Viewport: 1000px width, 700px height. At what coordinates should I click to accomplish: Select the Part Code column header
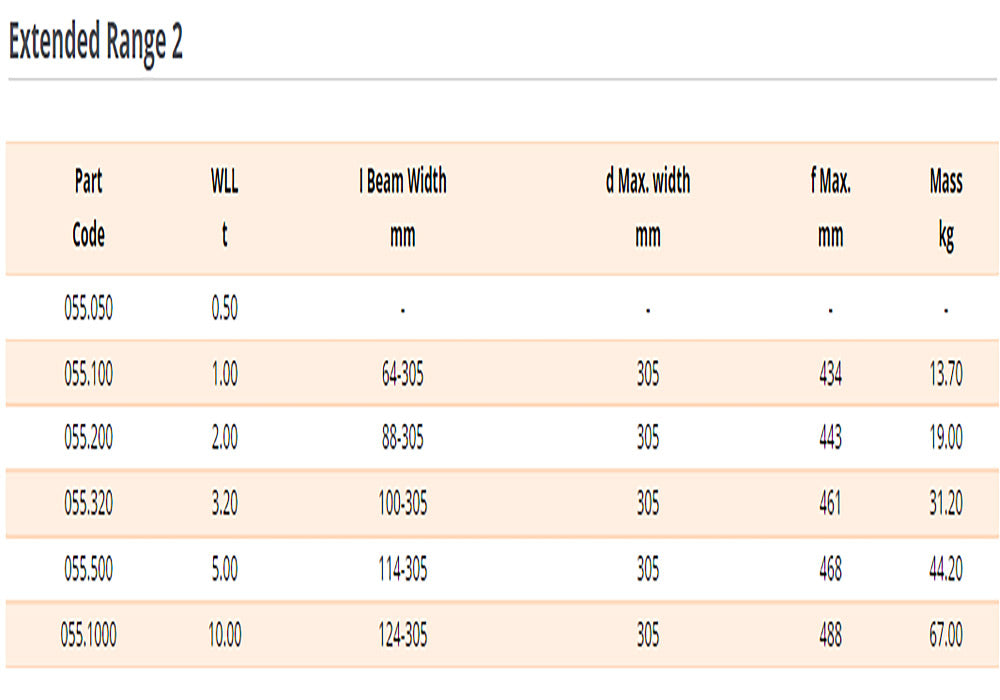click(88, 208)
